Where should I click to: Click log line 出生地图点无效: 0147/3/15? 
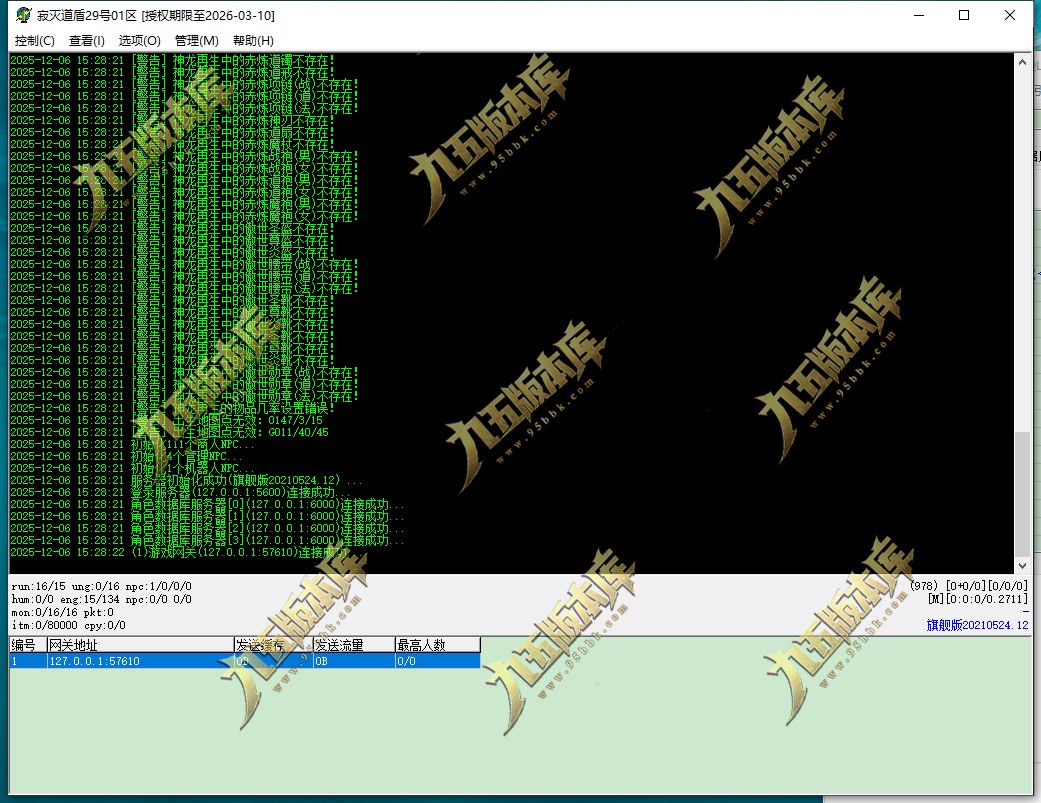click(x=166, y=420)
